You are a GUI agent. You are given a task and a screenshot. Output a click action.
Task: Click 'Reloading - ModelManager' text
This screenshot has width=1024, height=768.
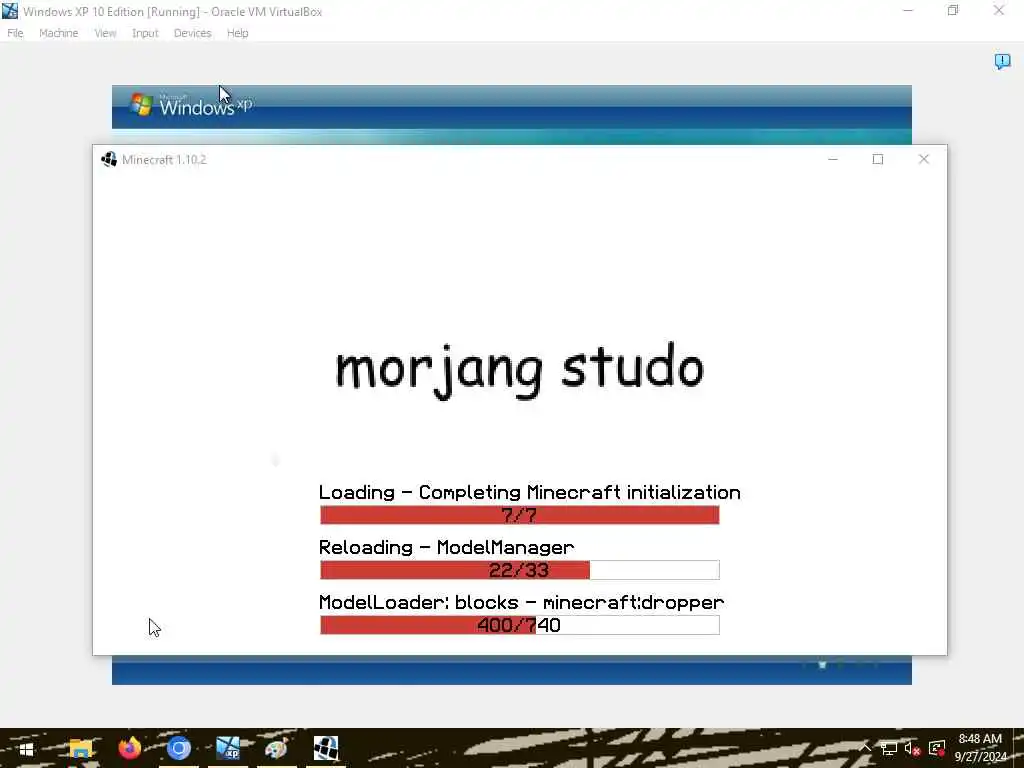tap(447, 547)
